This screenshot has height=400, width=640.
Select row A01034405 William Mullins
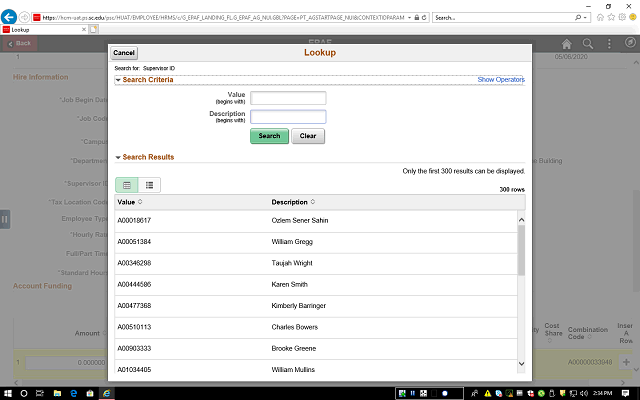click(316, 368)
